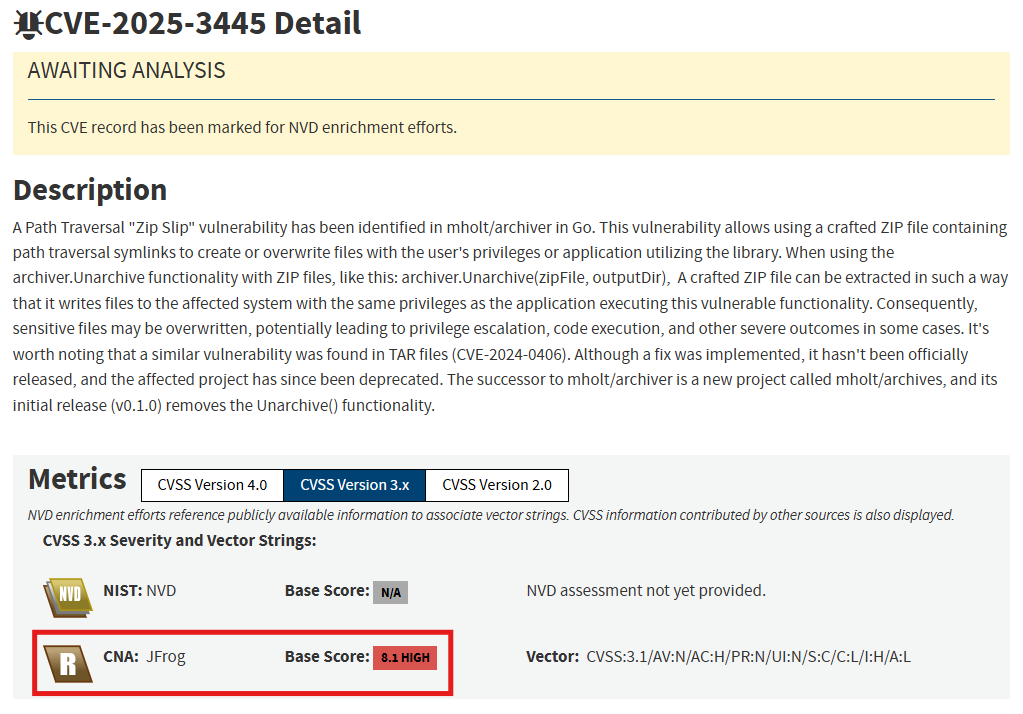1023x714 pixels.
Task: Click the Description section heading
Action: (90, 189)
